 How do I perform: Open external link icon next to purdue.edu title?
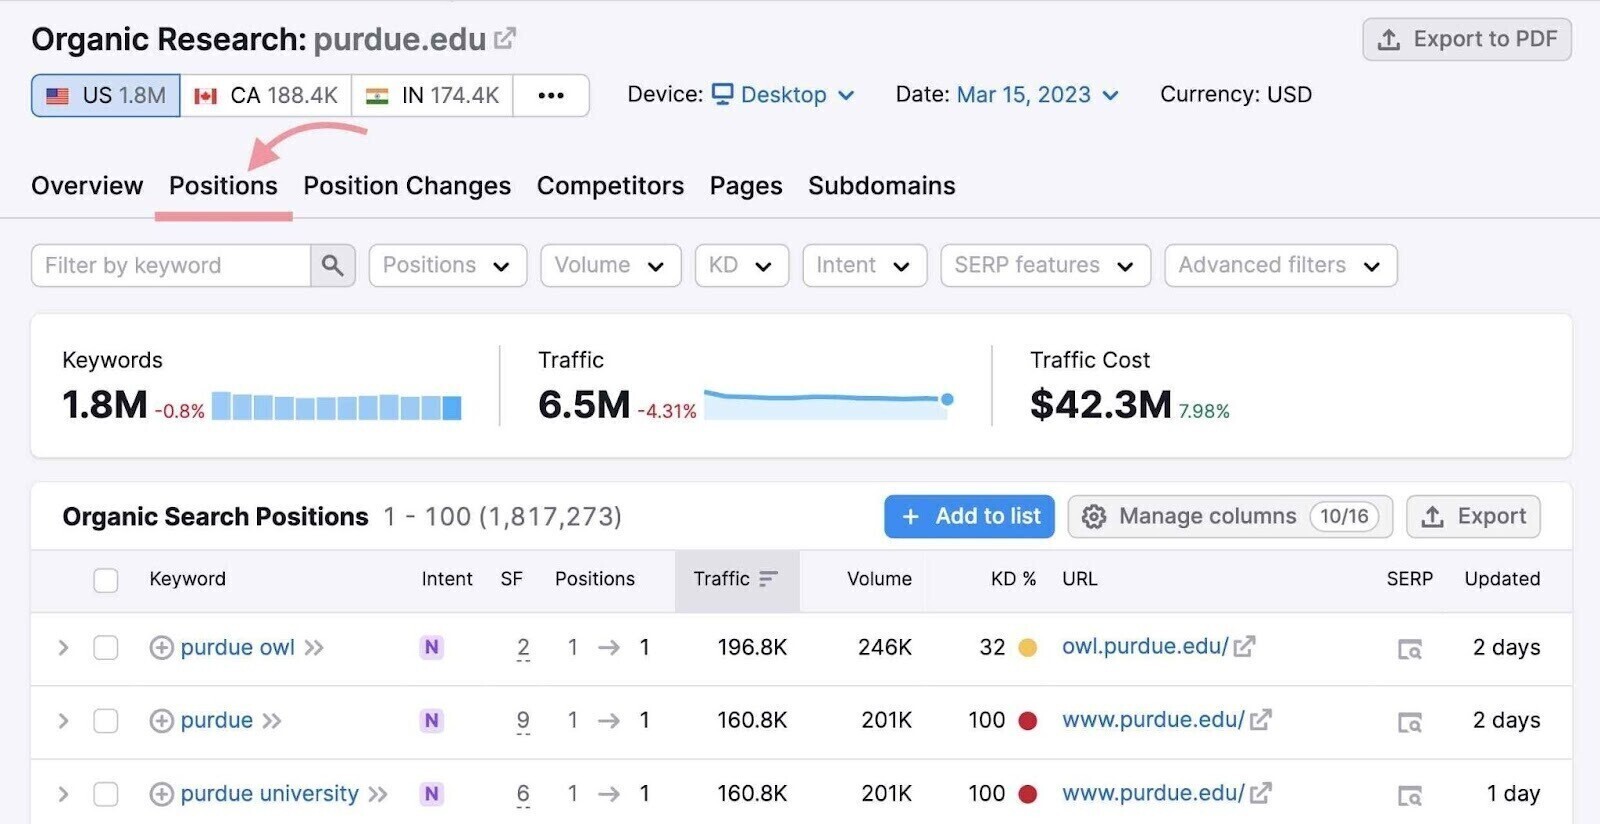pos(506,39)
